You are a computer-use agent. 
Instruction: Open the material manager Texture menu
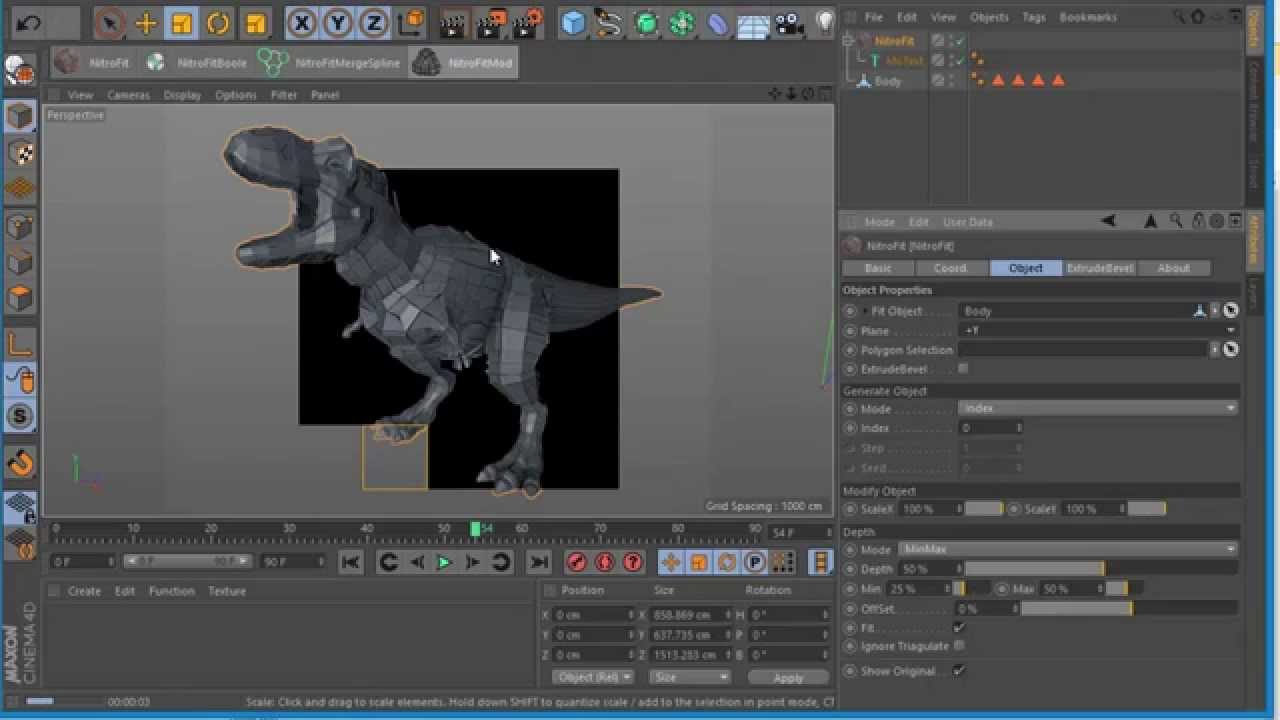coord(227,591)
